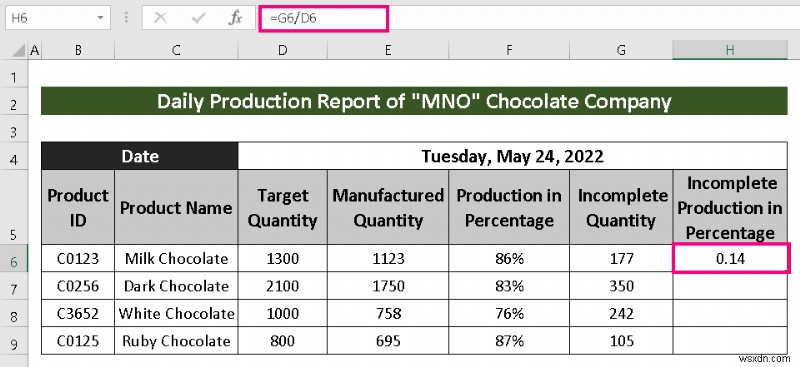Select column F header
The height and width of the screenshot is (367, 800).
point(509,50)
